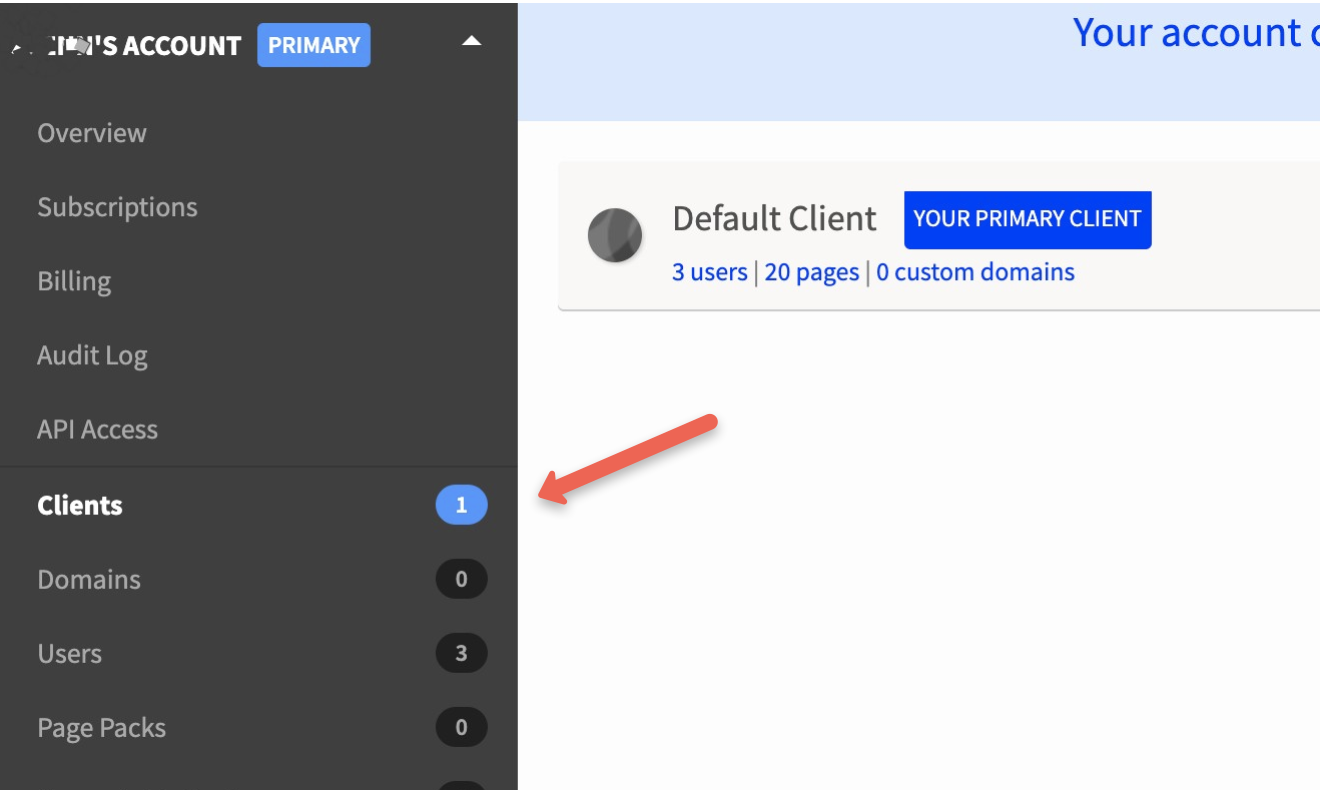Click the Clients count badge showing 1
This screenshot has height=790, width=1320.
461,505
